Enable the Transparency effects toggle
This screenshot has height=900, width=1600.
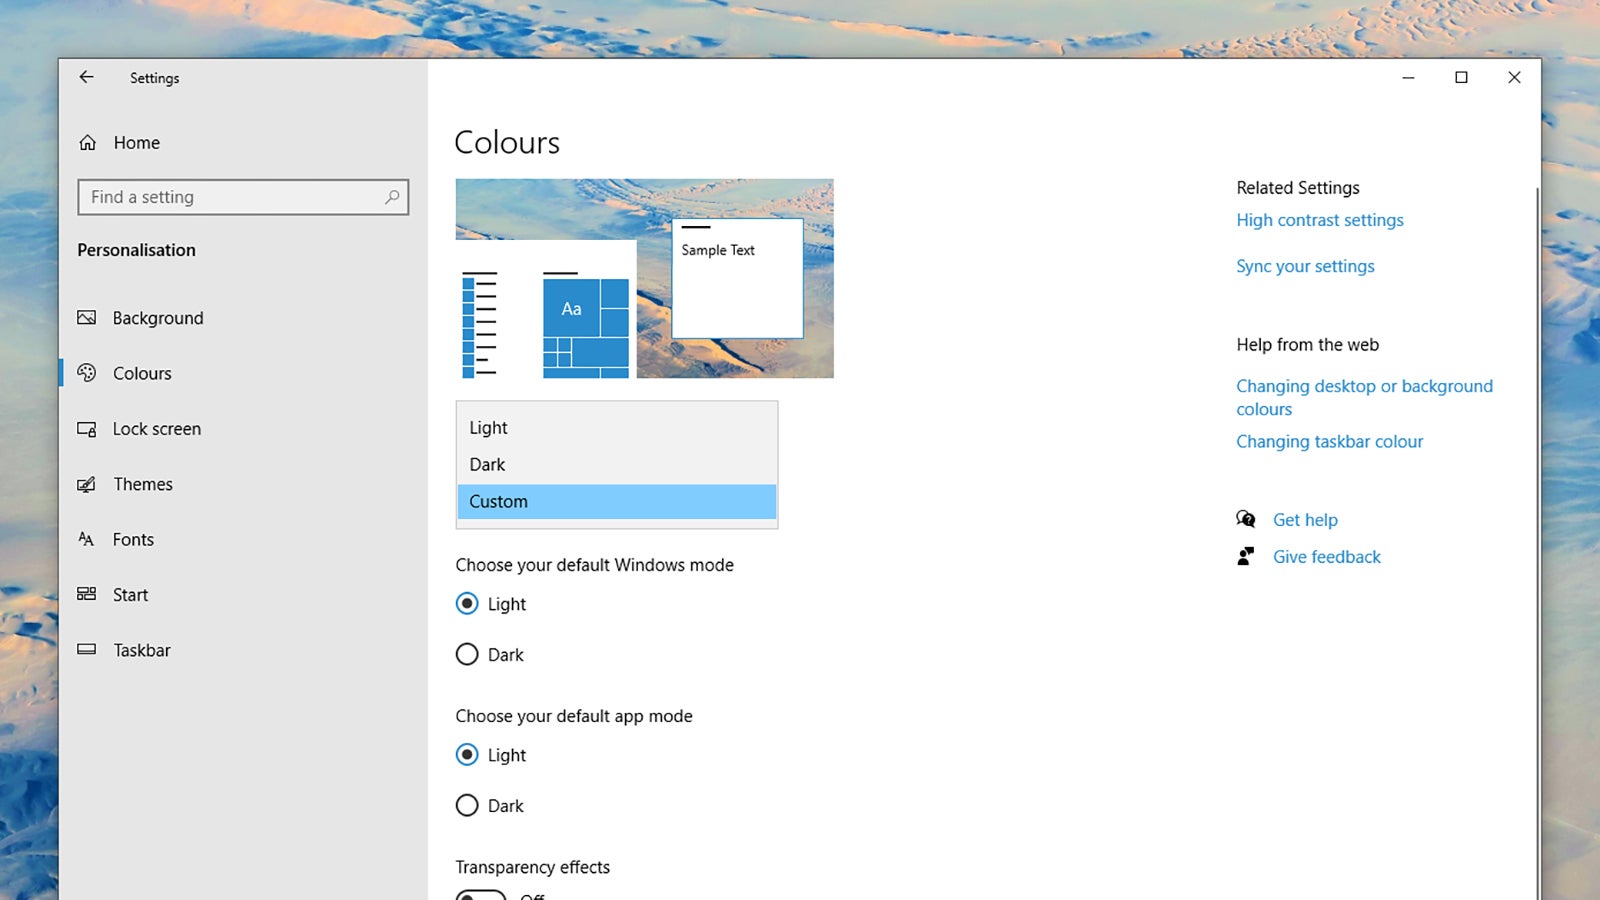[x=481, y=895]
